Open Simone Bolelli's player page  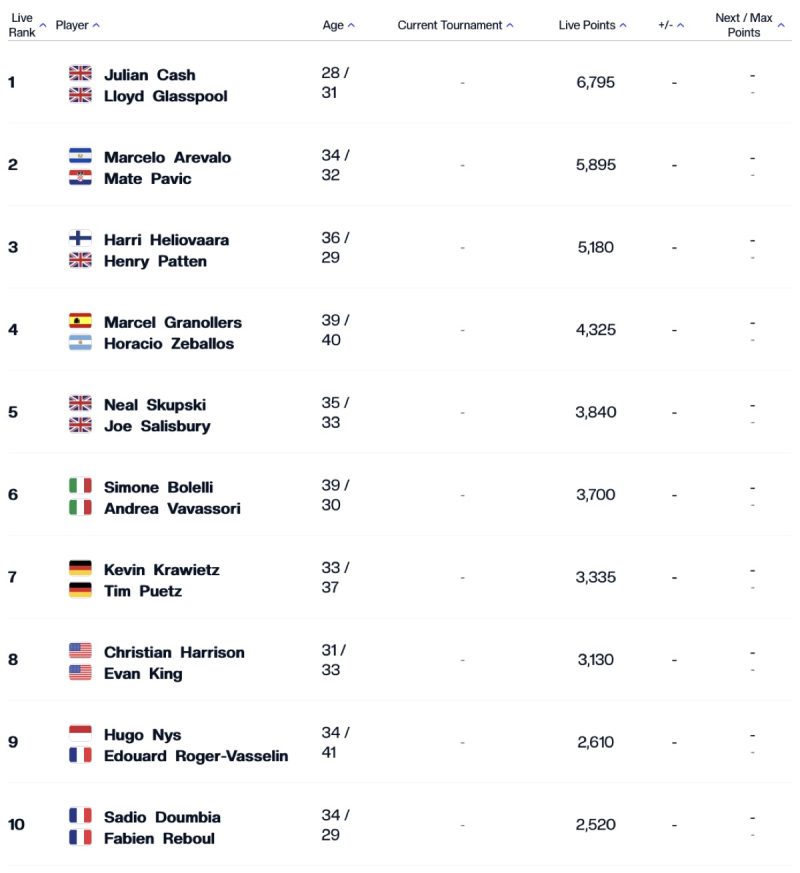click(x=158, y=487)
